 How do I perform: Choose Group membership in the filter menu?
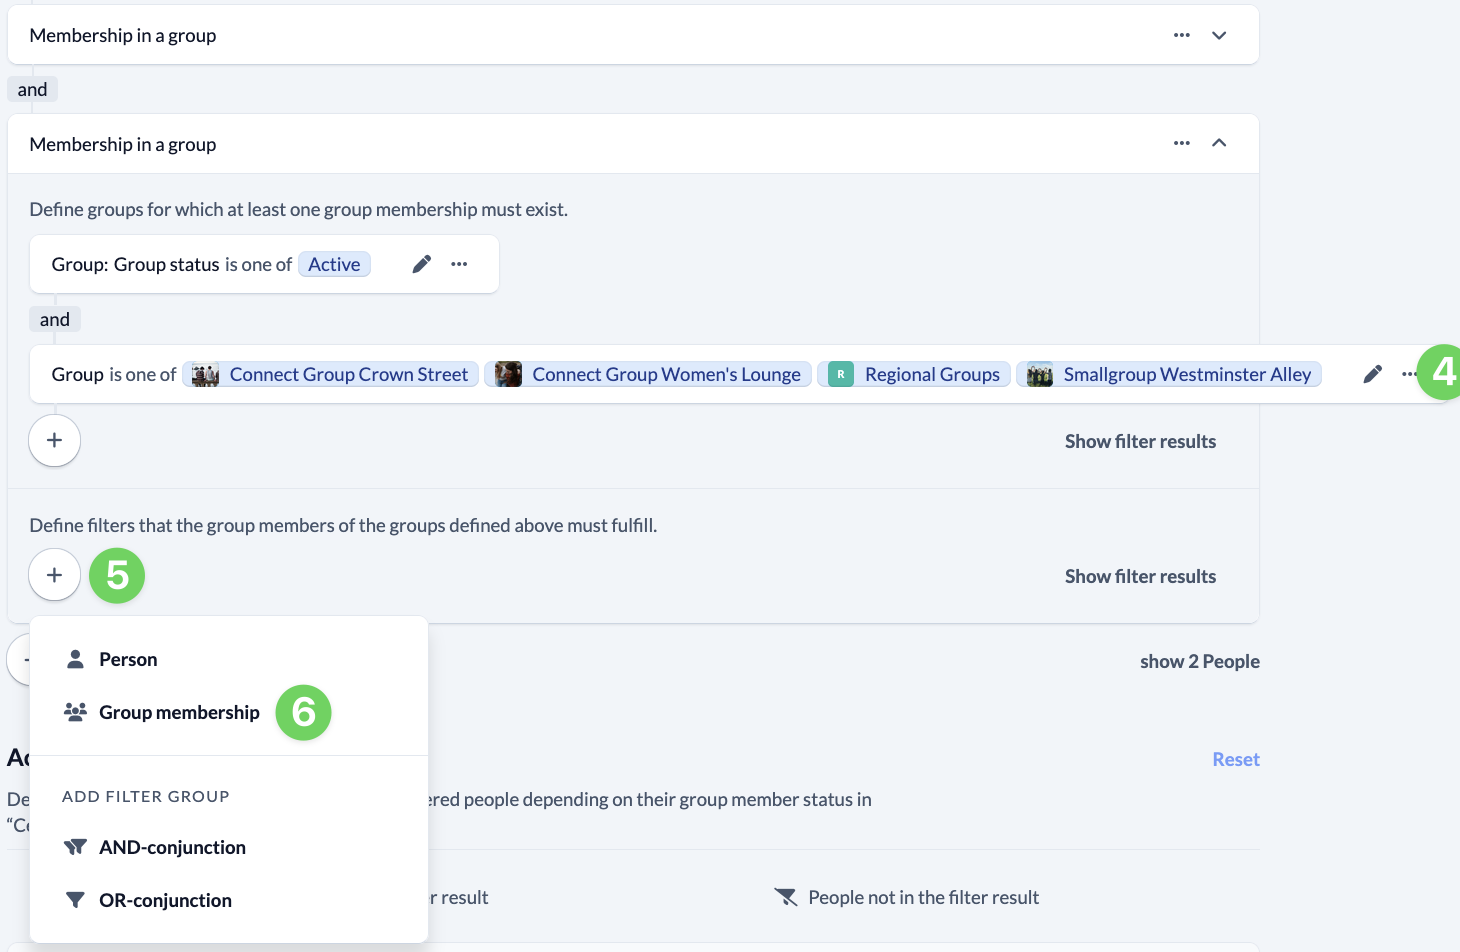179,712
